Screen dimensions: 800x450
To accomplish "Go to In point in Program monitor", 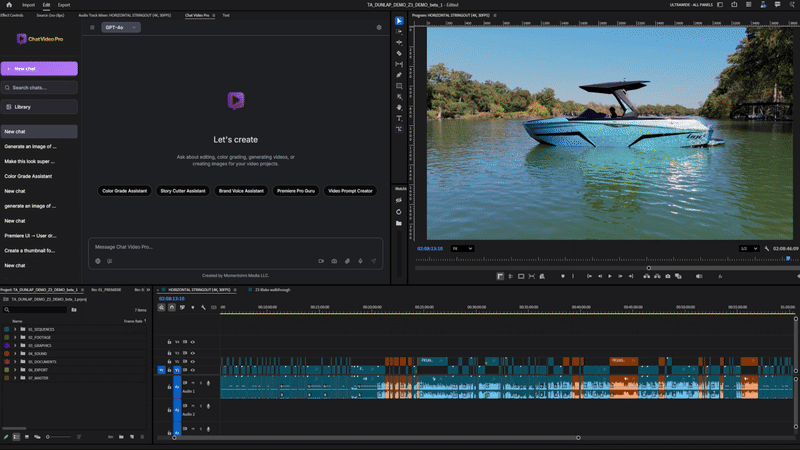I will point(589,277).
